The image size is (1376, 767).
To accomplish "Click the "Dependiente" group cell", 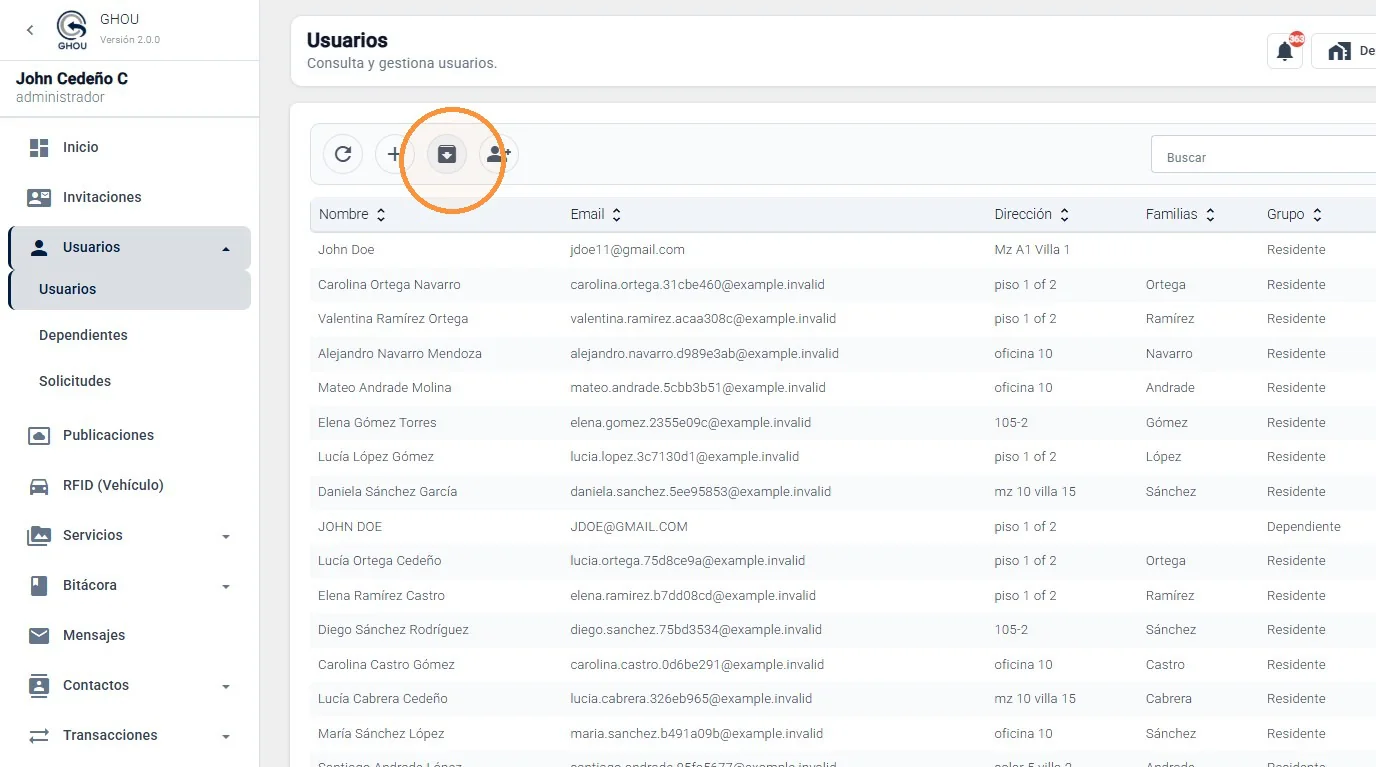I will [x=1303, y=526].
